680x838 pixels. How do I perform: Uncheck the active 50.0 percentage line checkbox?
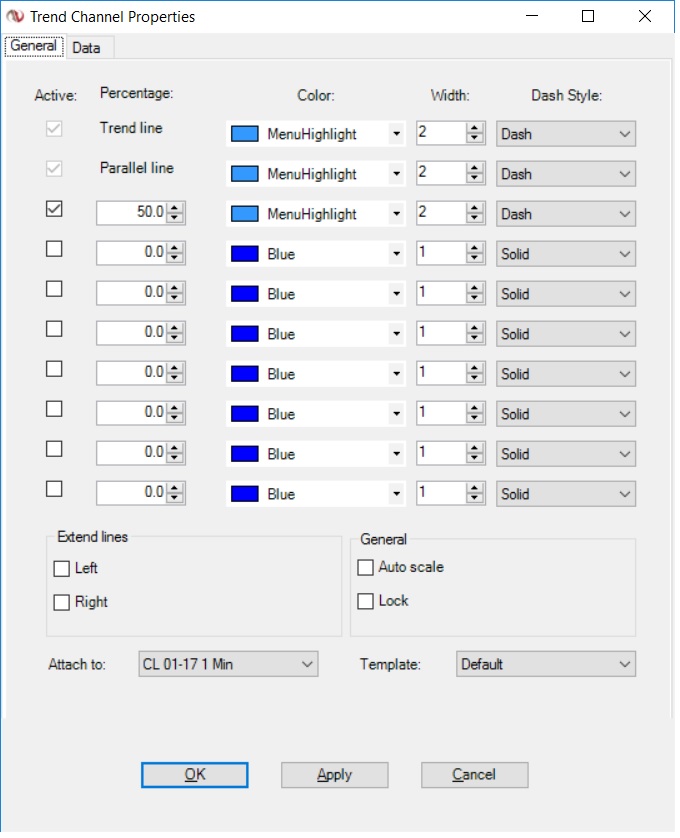click(55, 210)
